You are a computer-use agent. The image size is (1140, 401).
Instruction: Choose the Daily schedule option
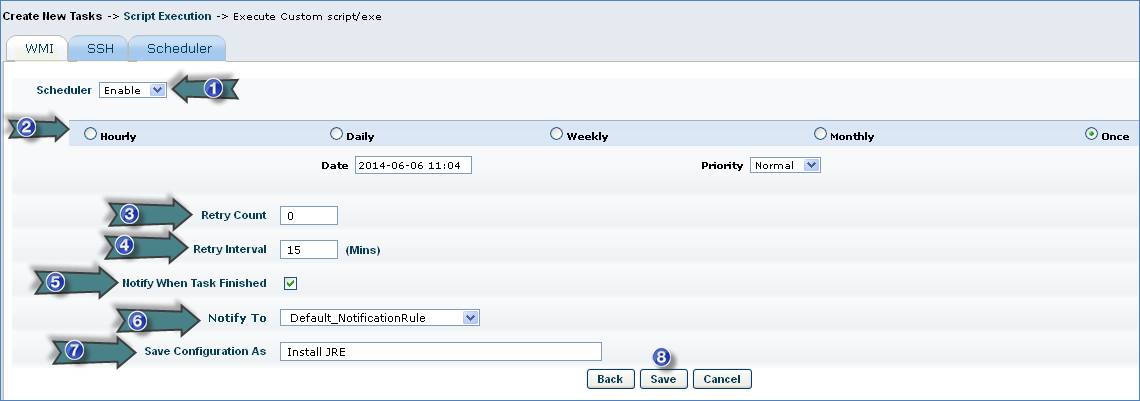pyautogui.click(x=337, y=134)
